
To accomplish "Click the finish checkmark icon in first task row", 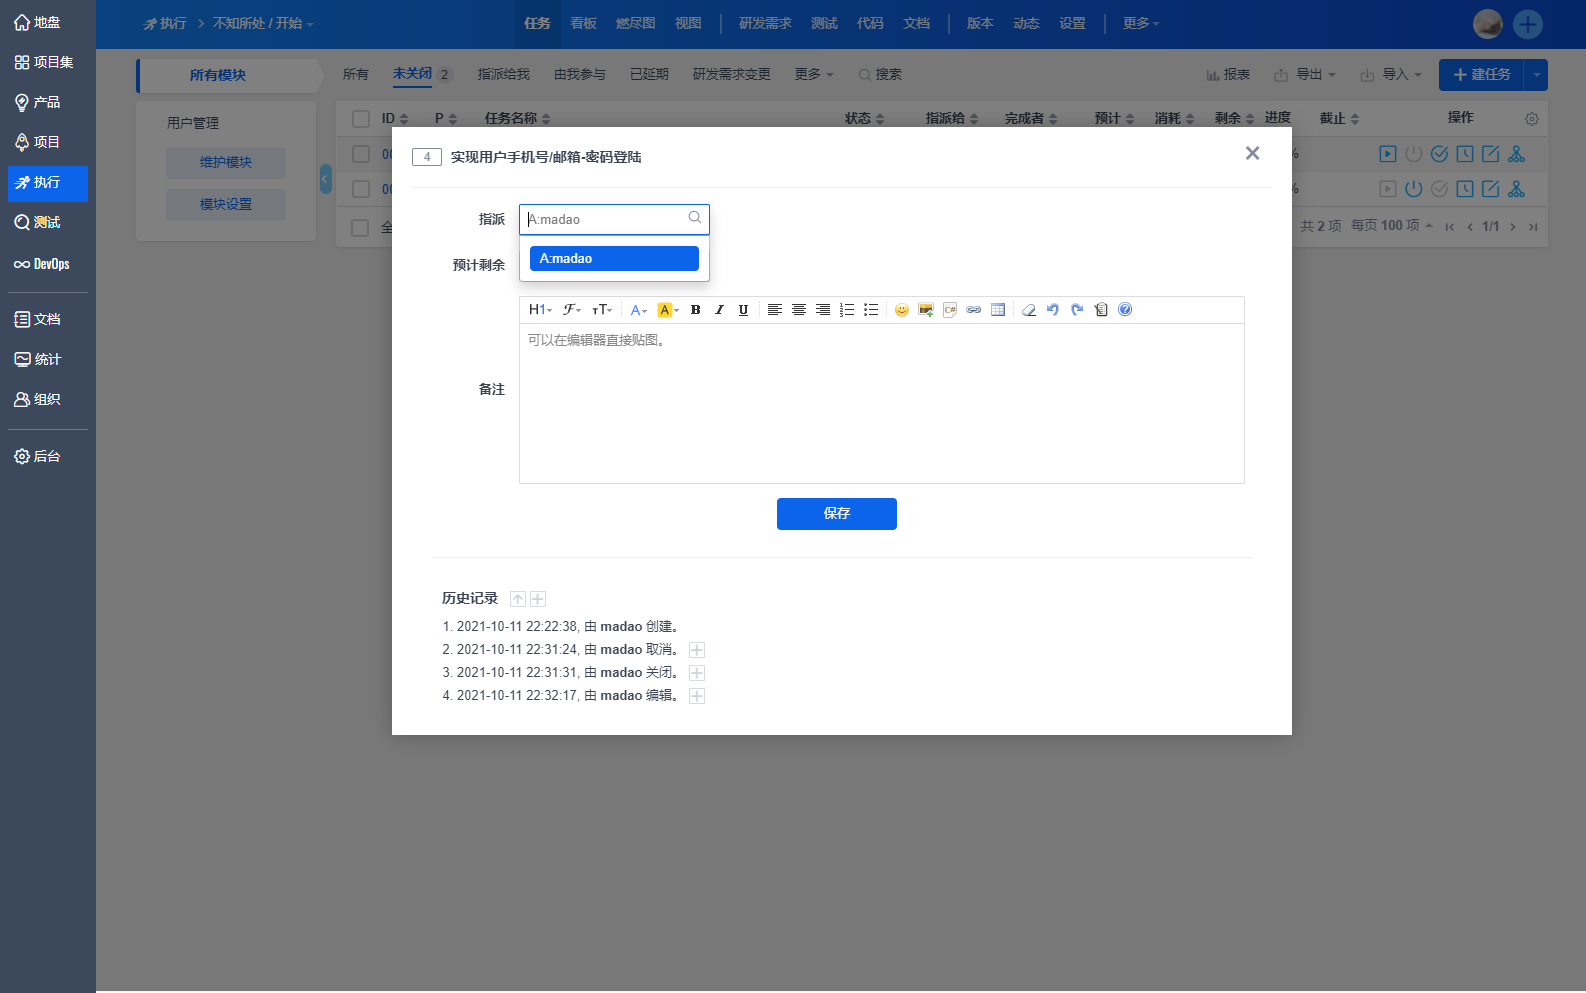I will (1439, 154).
